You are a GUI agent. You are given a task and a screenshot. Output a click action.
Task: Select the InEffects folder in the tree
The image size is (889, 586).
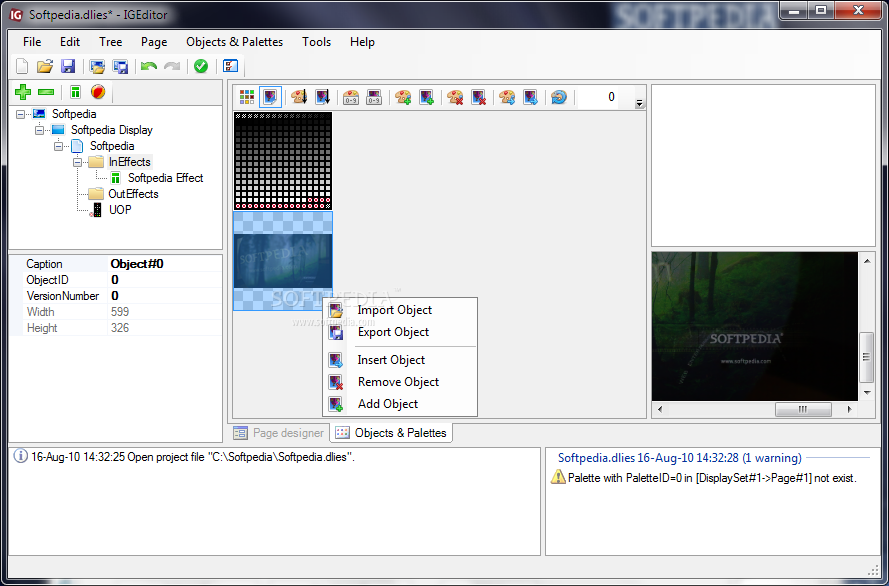click(x=130, y=162)
